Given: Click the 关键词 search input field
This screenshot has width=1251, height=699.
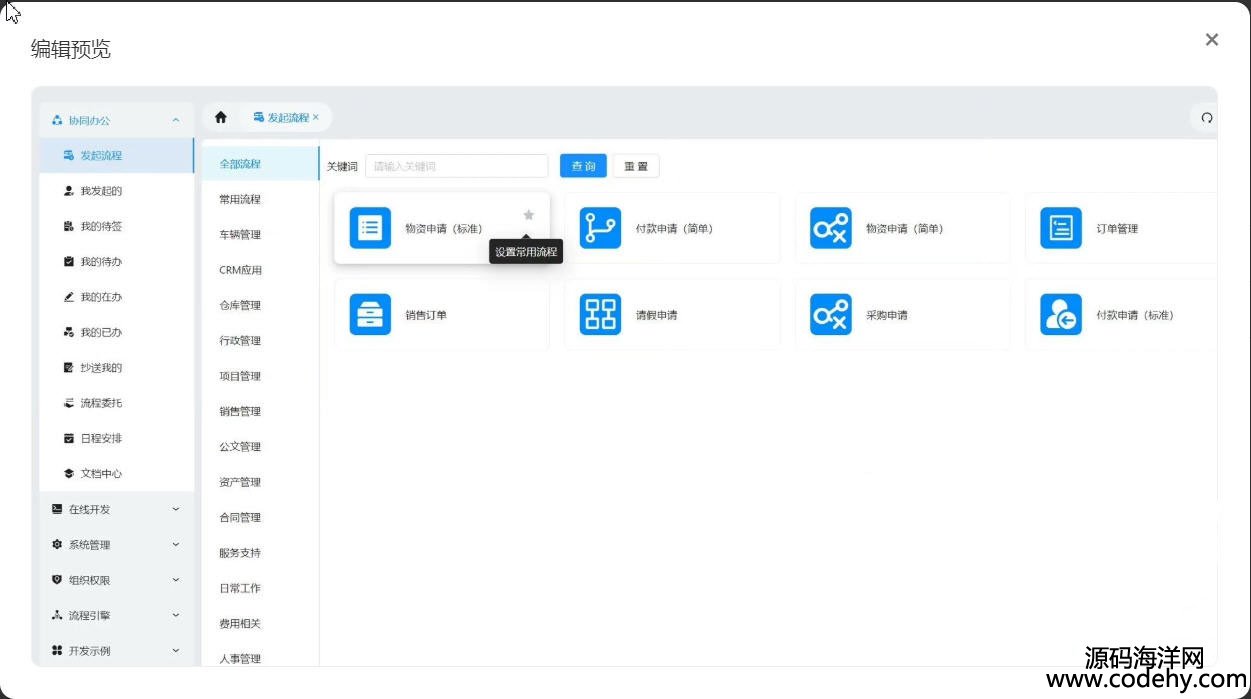Looking at the screenshot, I should tap(456, 166).
